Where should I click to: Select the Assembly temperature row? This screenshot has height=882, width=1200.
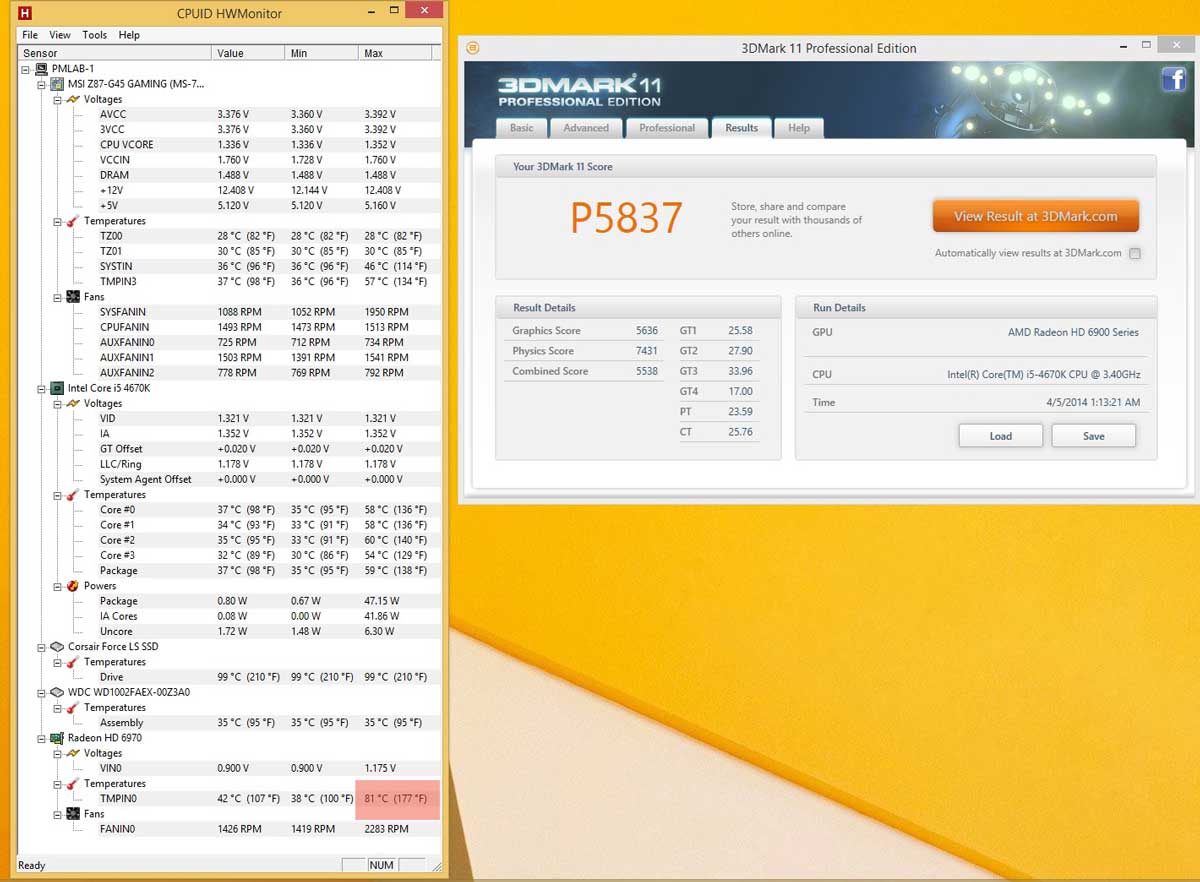pyautogui.click(x=230, y=723)
